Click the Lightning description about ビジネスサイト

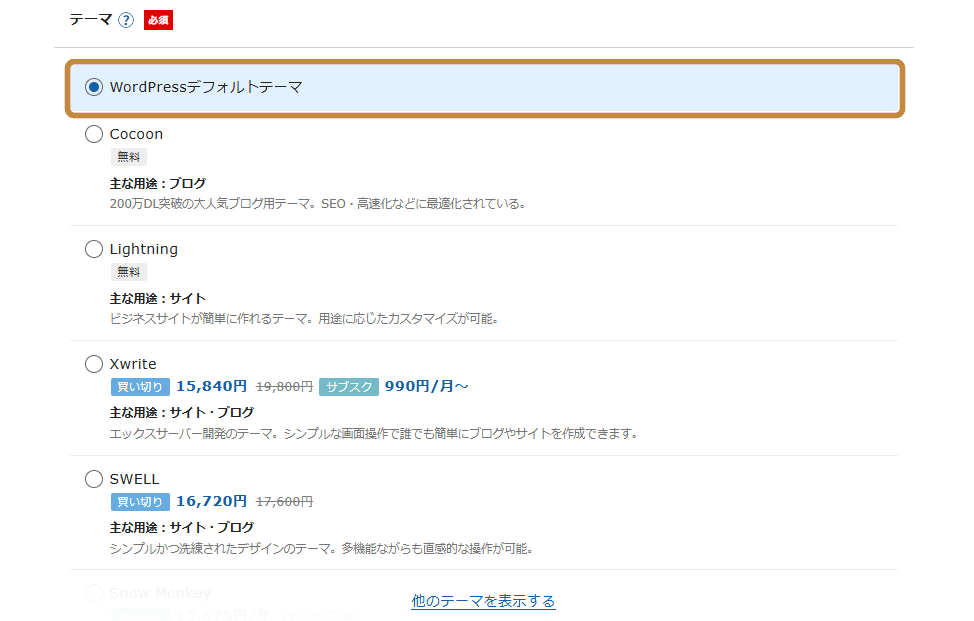point(304,319)
